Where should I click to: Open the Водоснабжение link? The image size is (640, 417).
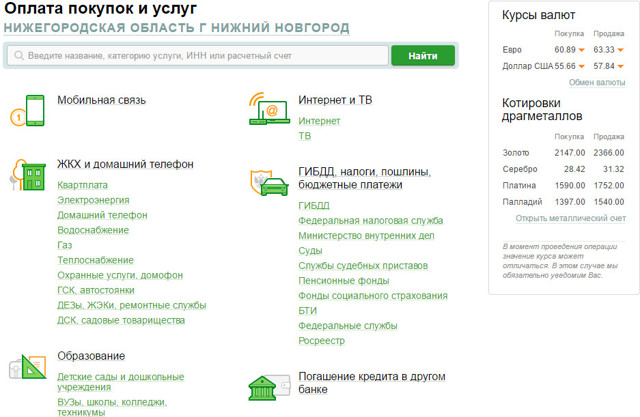93,230
